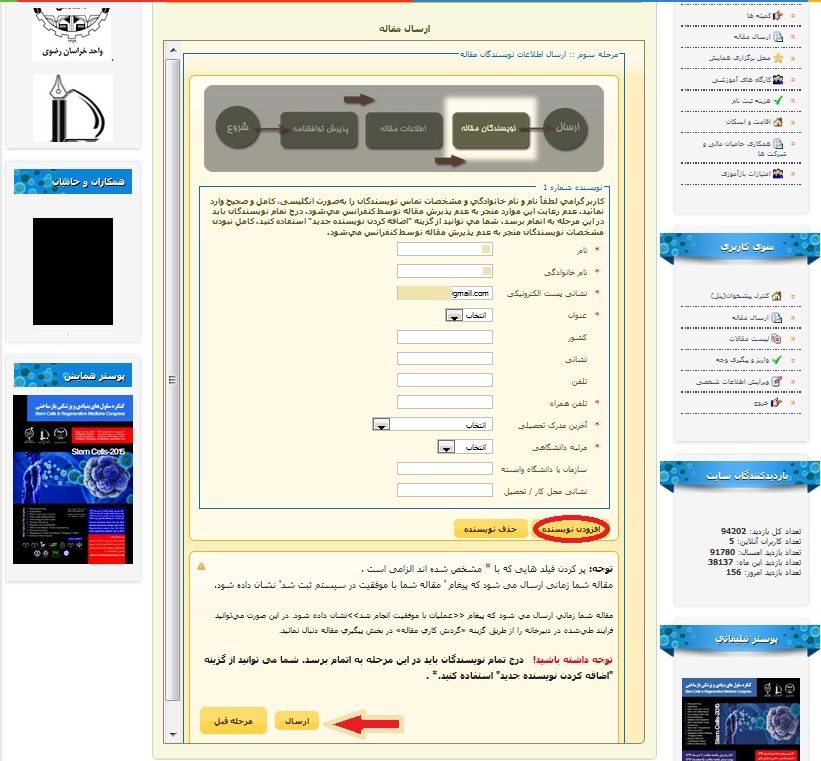Click the نشانی input field

(x=445, y=359)
